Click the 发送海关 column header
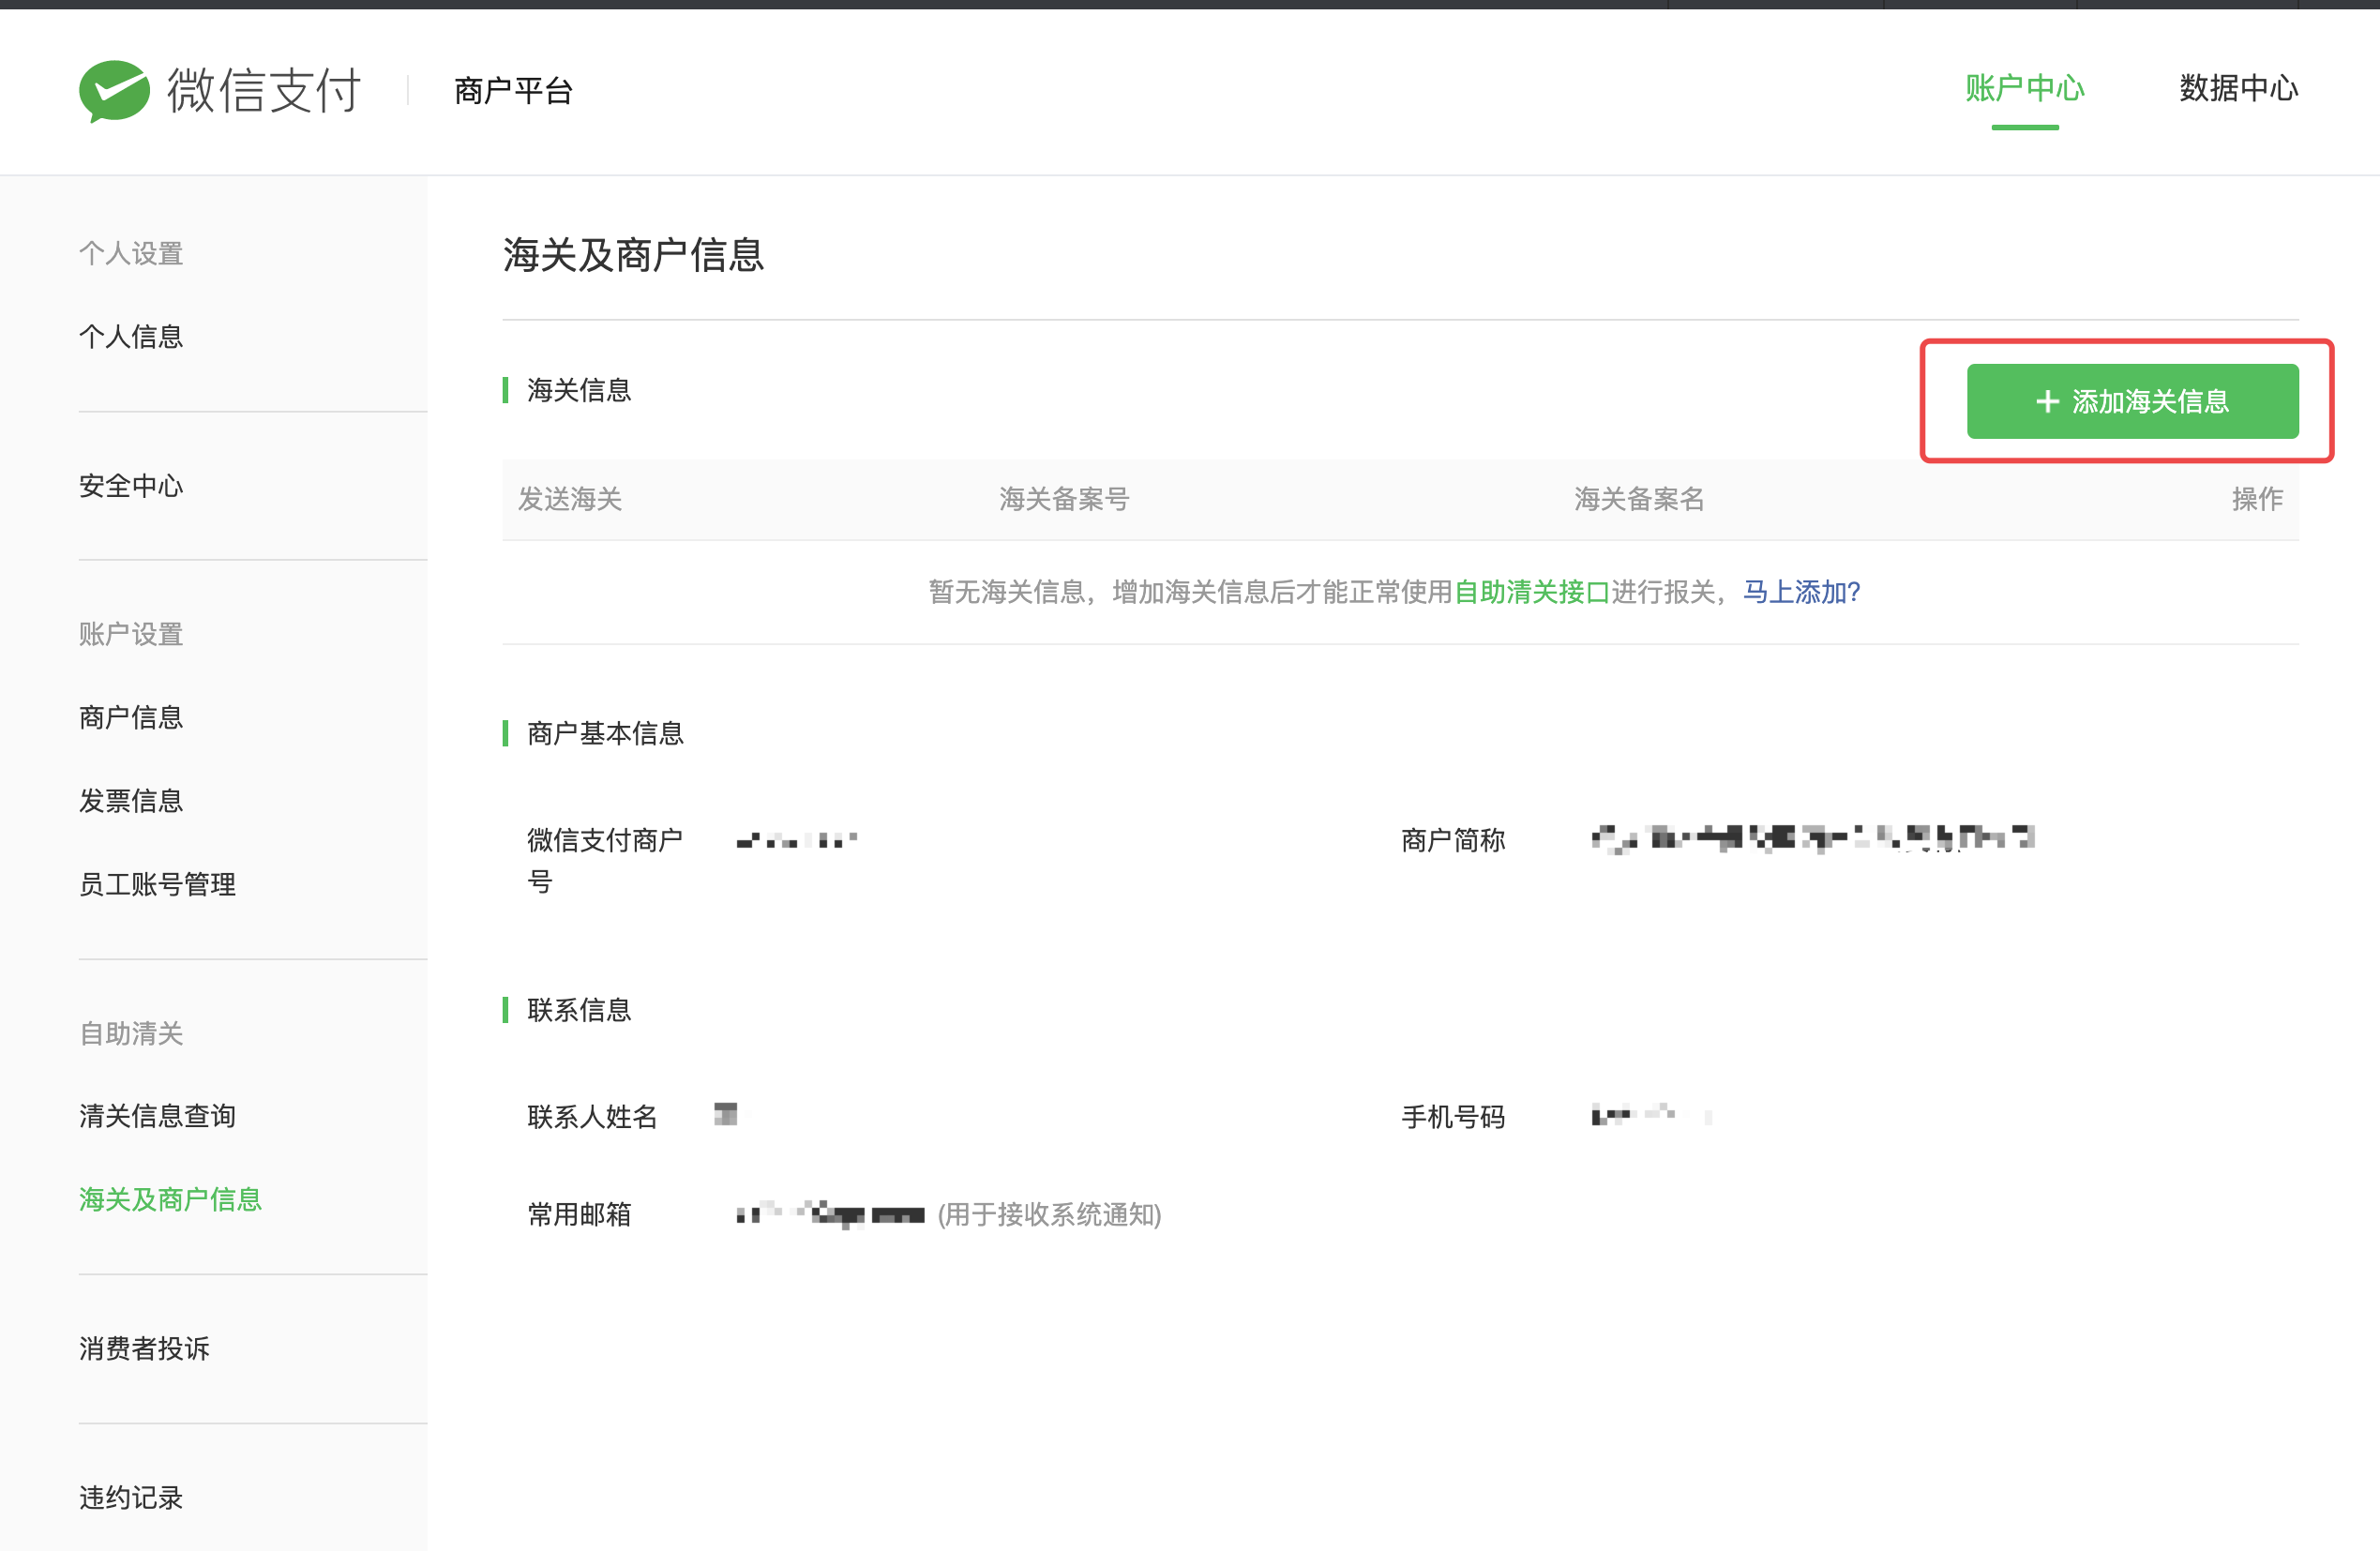Screen dimensions: 2380x1551 tap(570, 499)
